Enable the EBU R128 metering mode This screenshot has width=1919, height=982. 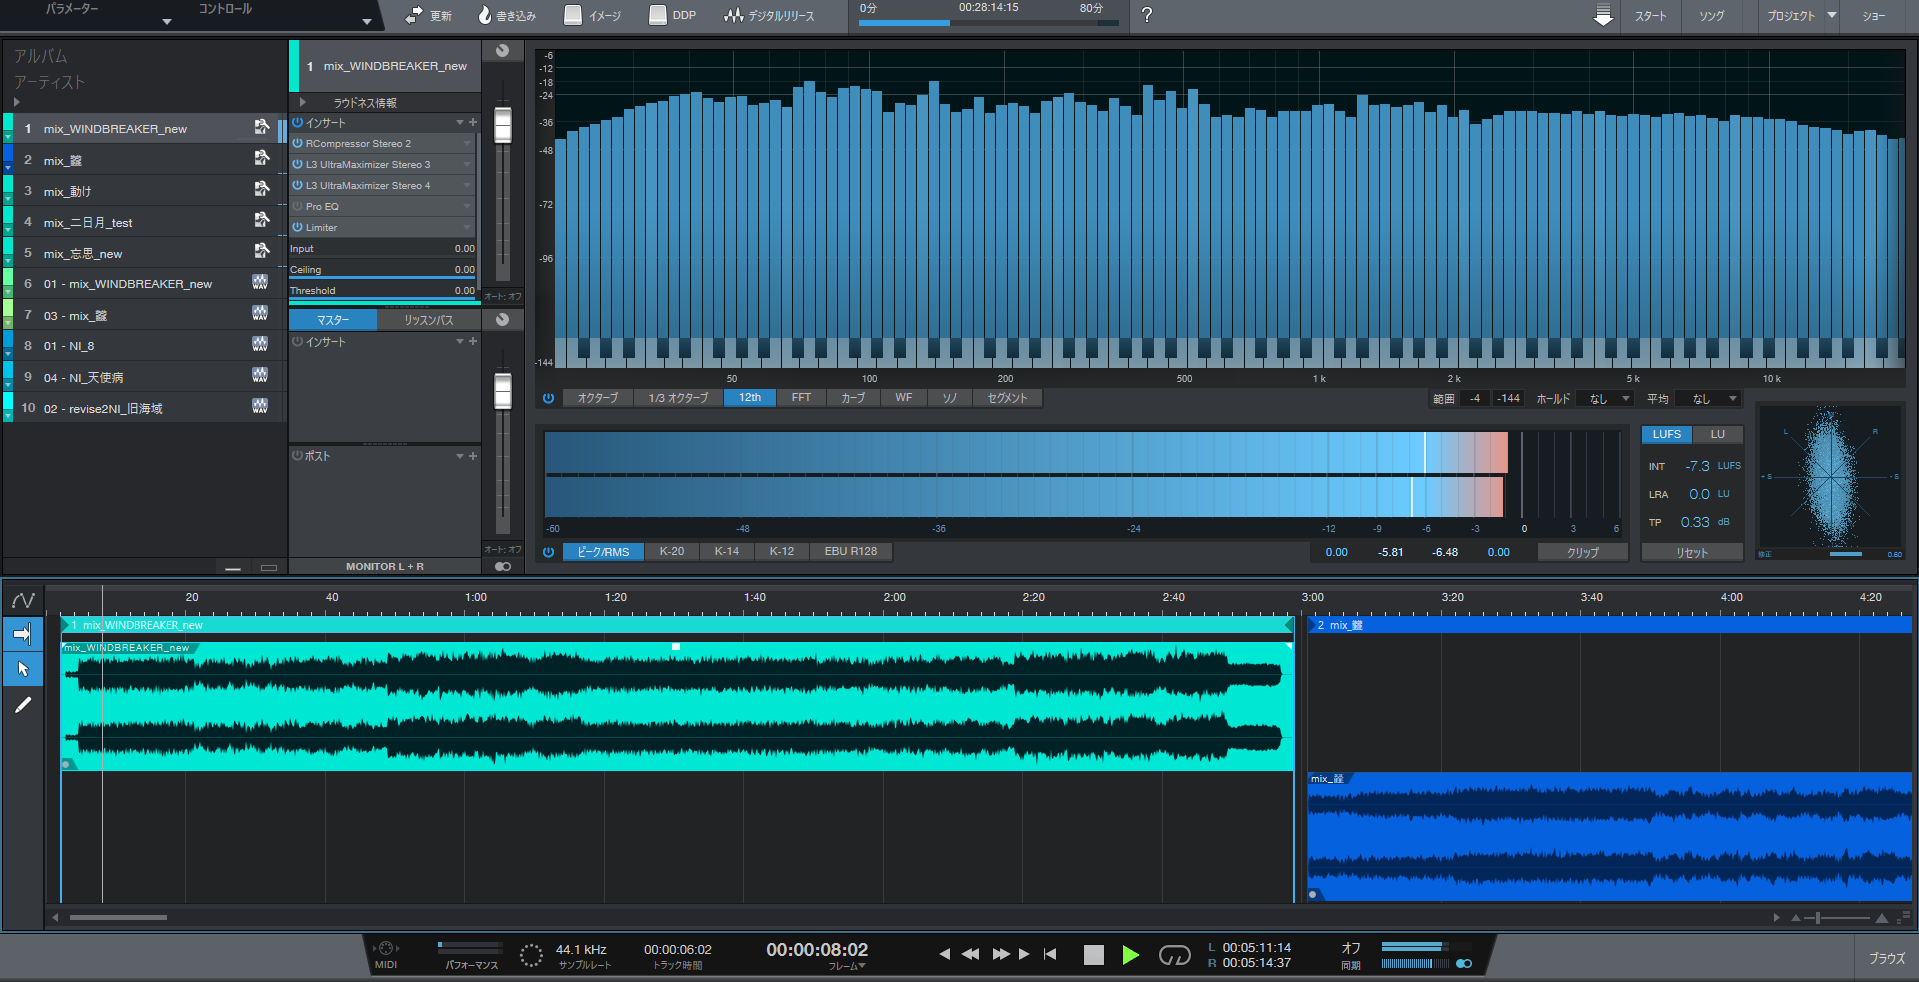pos(850,551)
